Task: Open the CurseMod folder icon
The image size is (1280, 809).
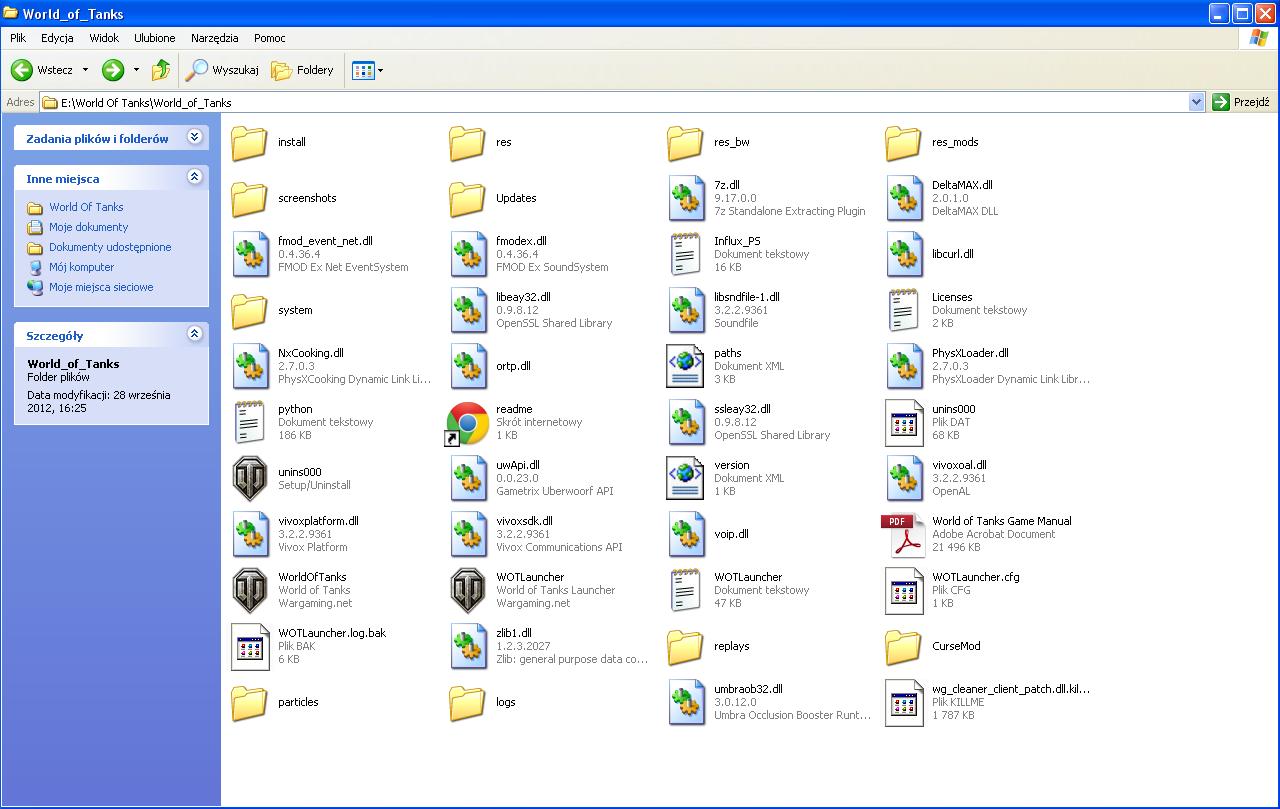Action: click(903, 647)
